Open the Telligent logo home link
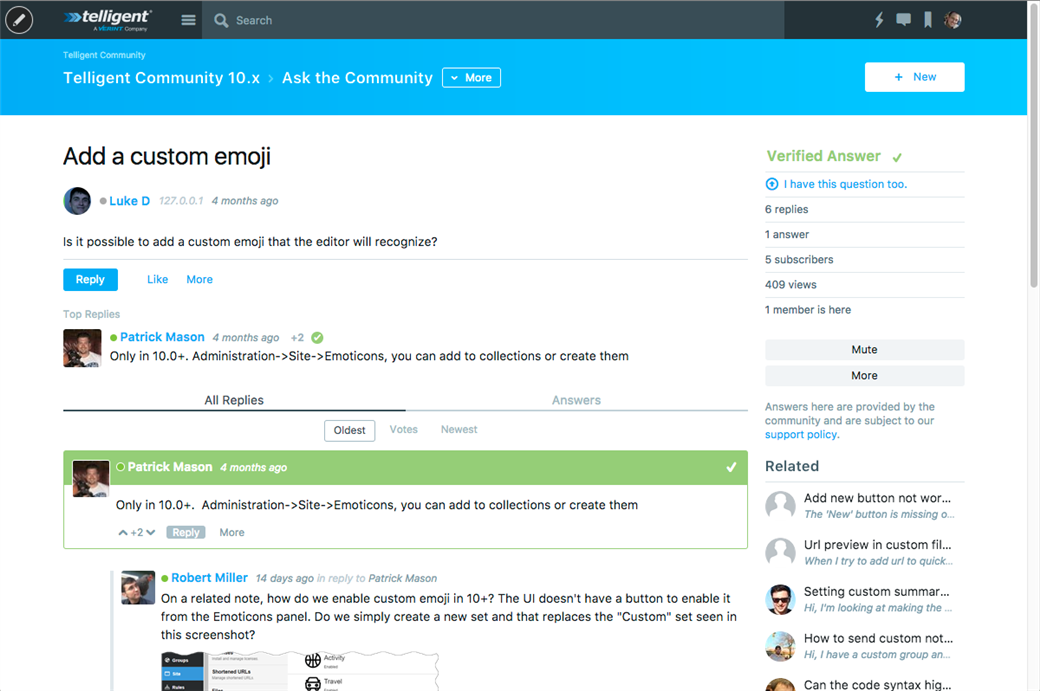This screenshot has height=691, width=1040. [x=108, y=20]
